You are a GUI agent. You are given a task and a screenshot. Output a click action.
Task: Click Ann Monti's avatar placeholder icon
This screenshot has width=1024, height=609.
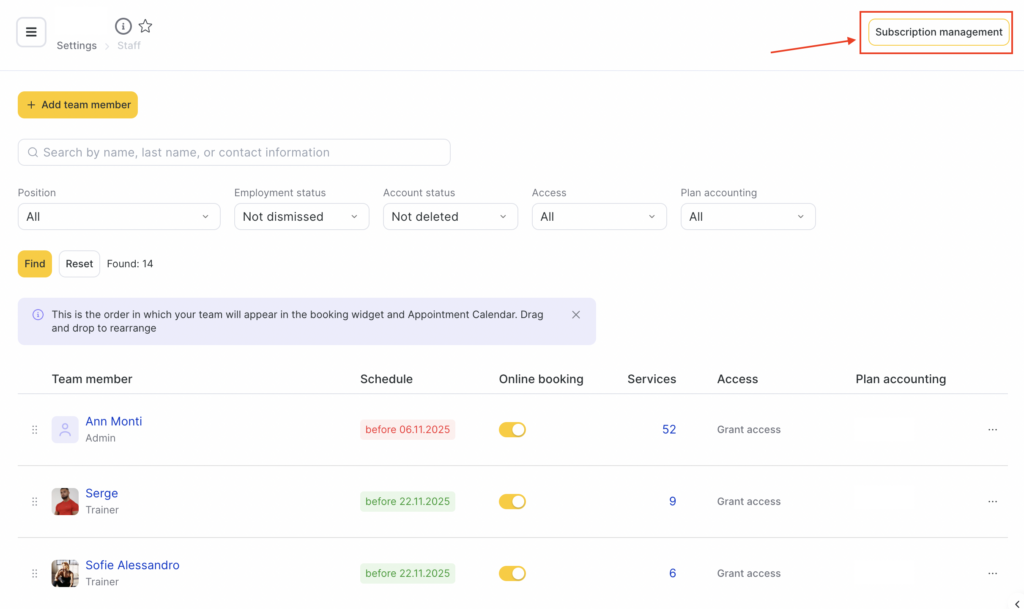[65, 430]
